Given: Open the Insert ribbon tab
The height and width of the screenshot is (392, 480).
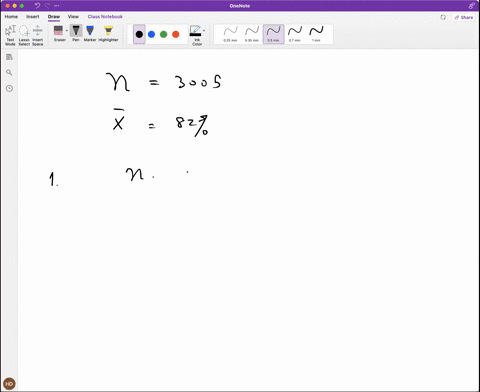Looking at the screenshot, I should (x=33, y=17).
